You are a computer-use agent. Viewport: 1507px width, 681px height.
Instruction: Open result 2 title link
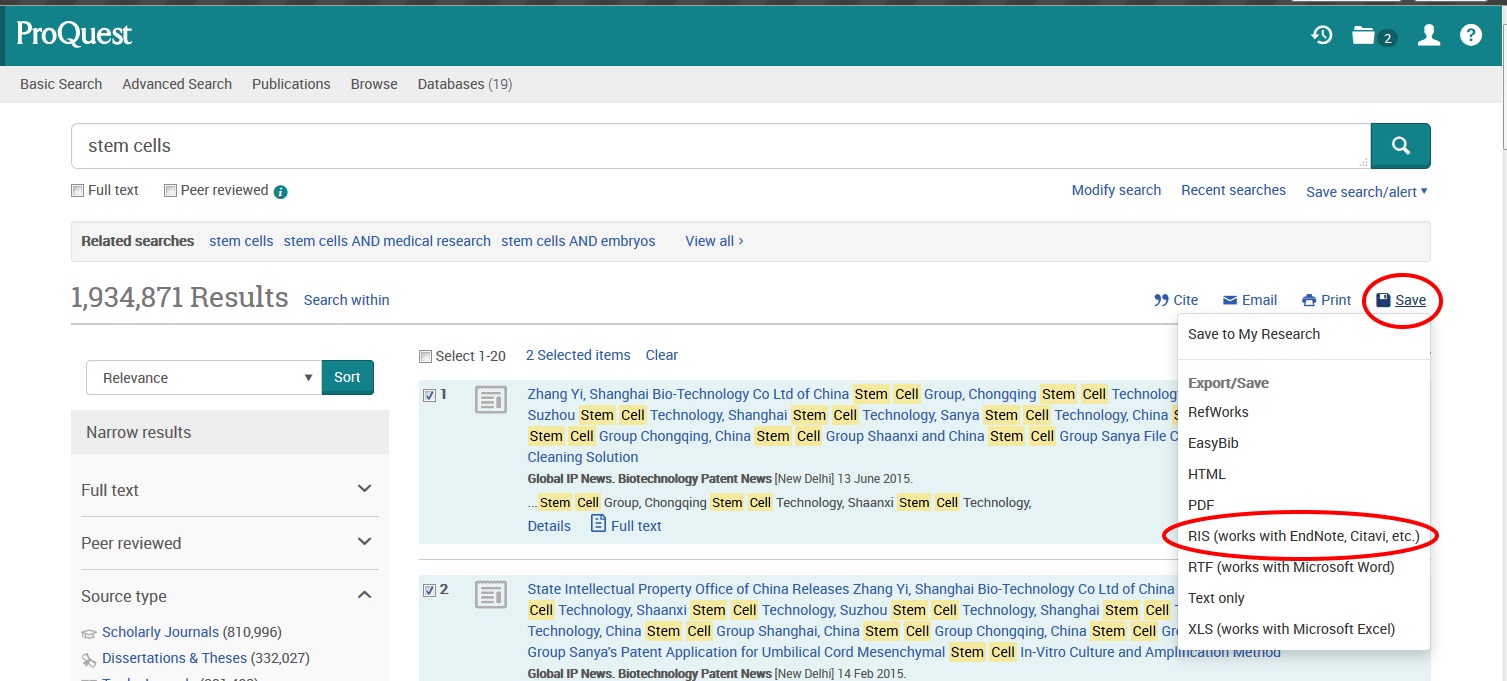coord(852,620)
